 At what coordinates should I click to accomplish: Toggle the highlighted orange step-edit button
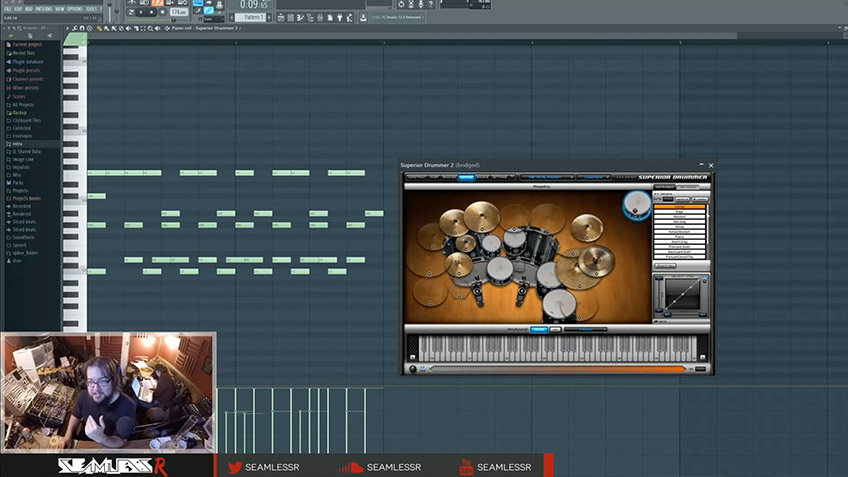[157, 3]
